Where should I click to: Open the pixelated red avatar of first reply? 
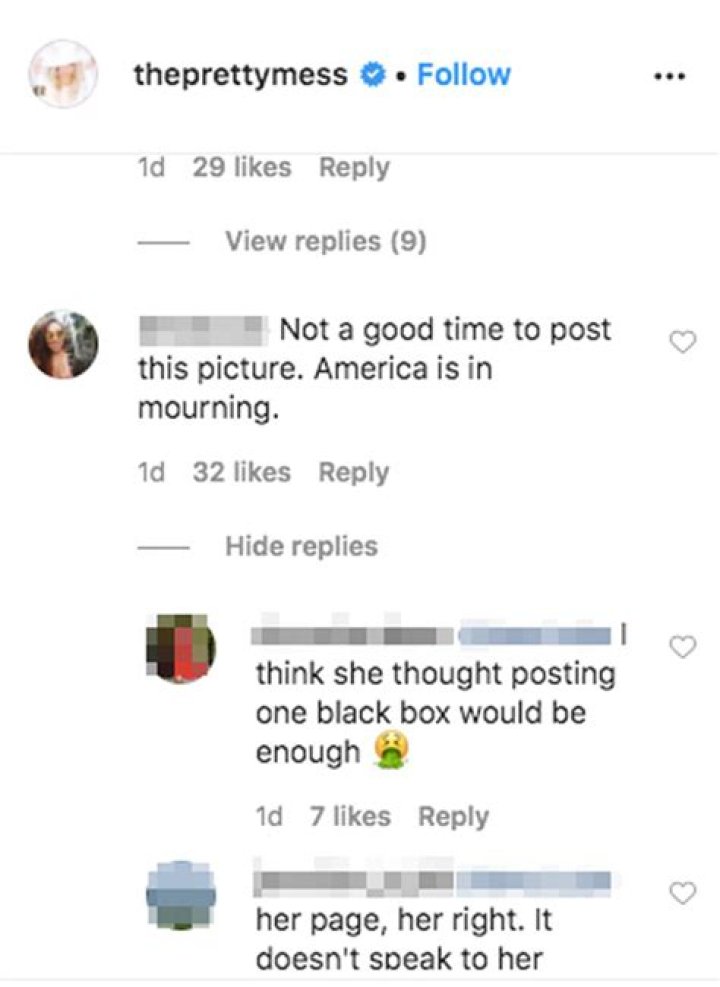click(x=181, y=648)
